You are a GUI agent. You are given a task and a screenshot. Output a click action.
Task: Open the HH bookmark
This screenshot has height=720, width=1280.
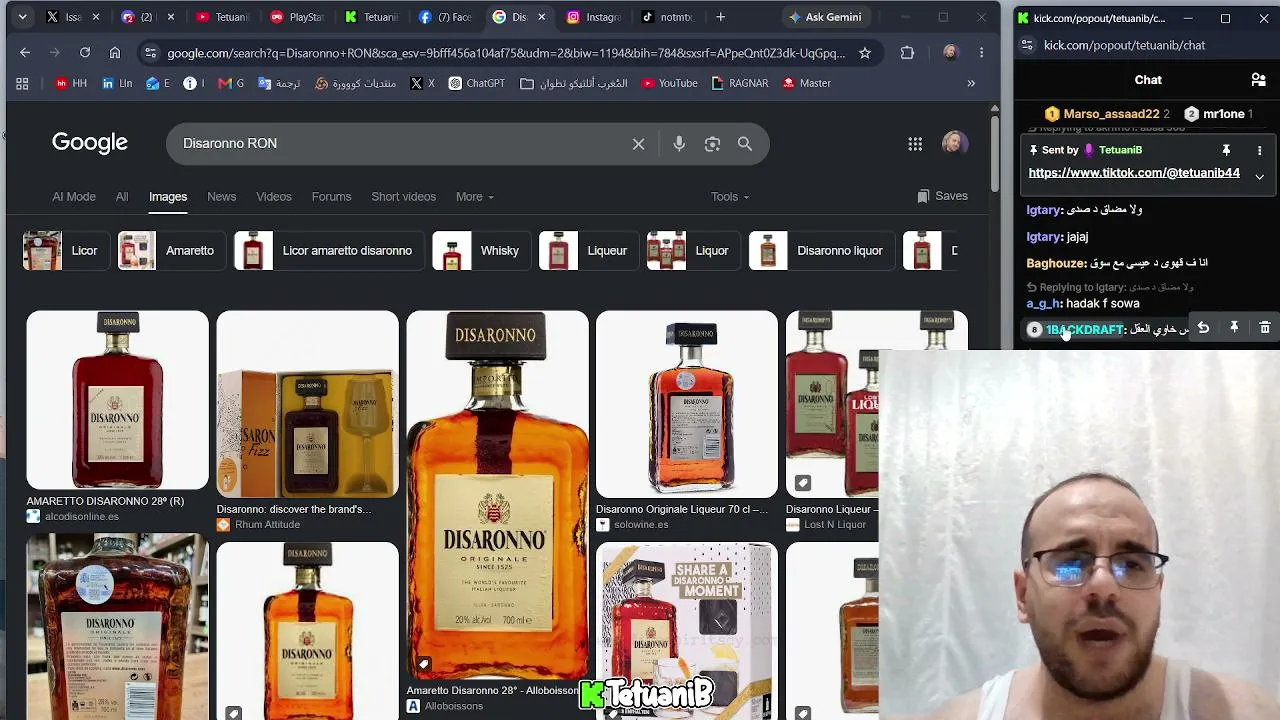pos(71,83)
